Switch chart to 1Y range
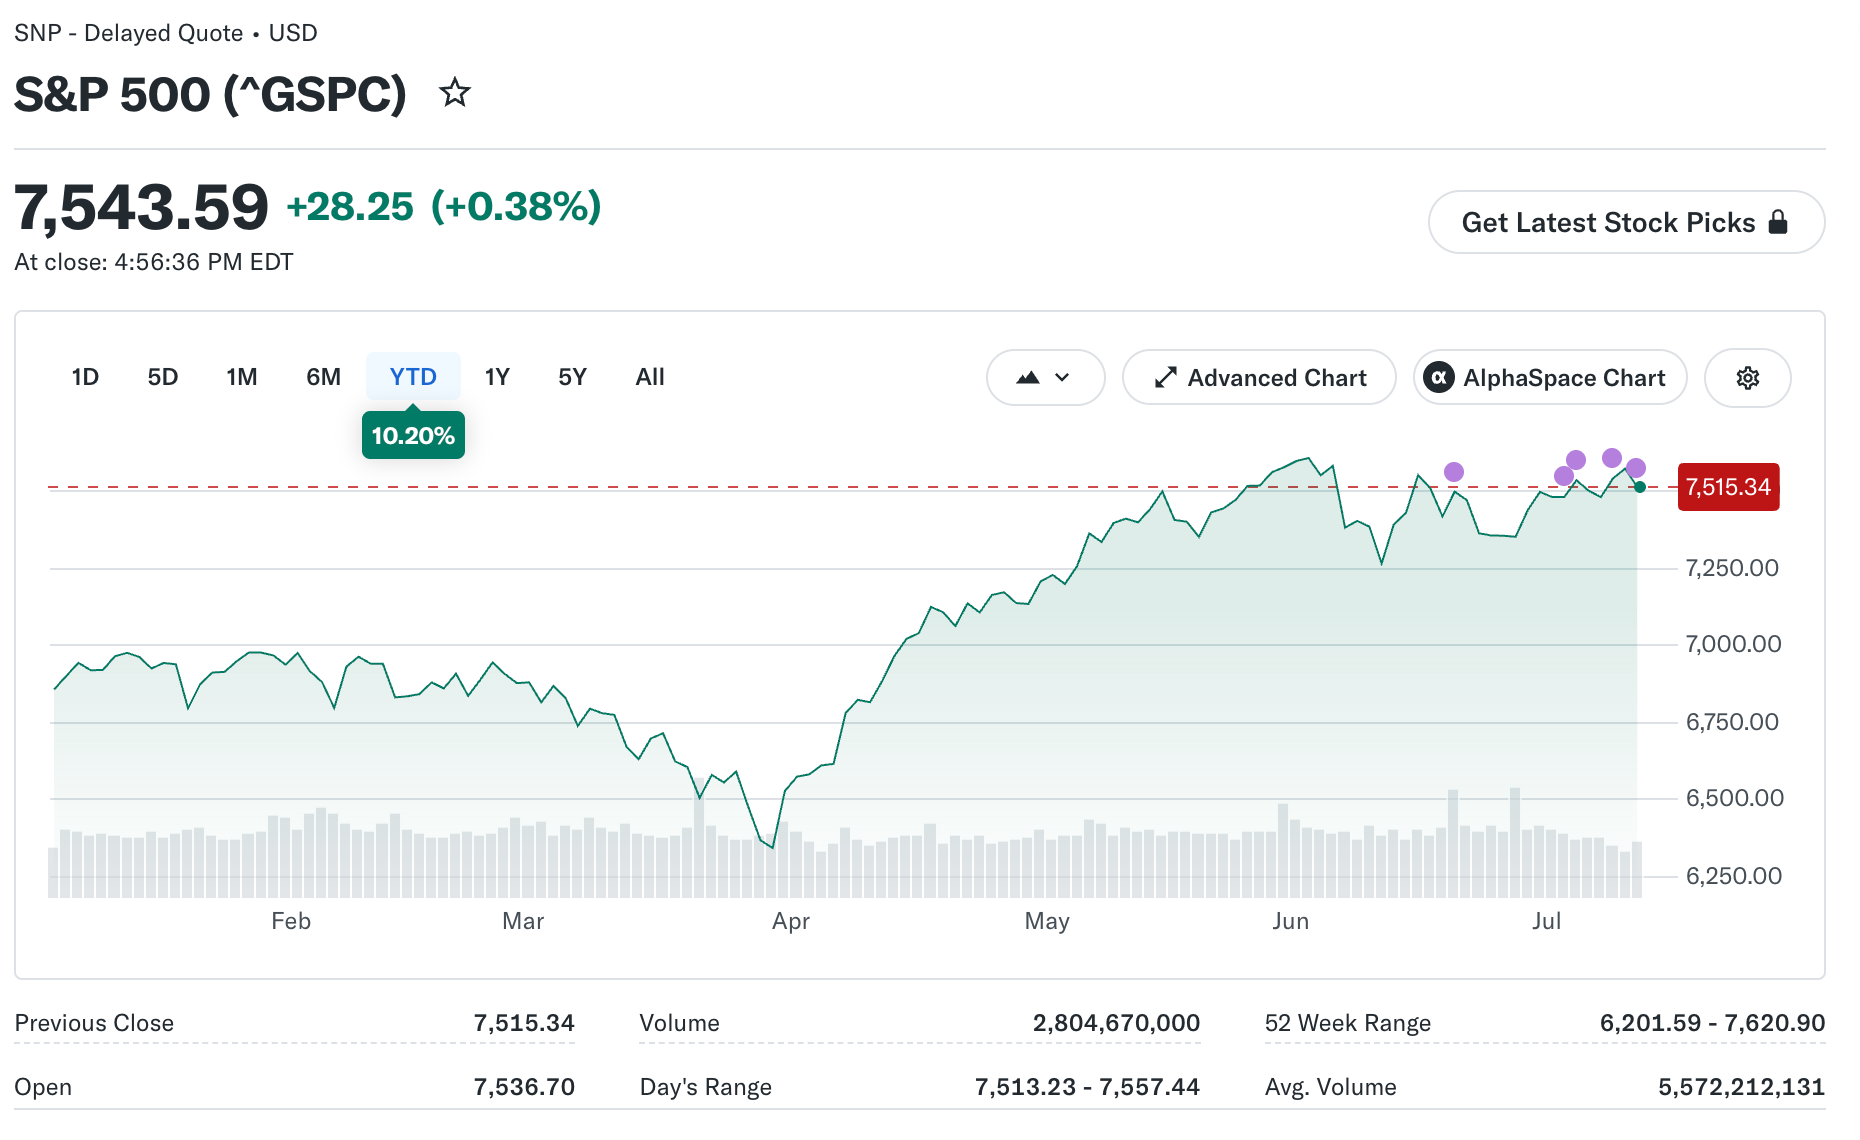This screenshot has width=1860, height=1140. [x=497, y=377]
